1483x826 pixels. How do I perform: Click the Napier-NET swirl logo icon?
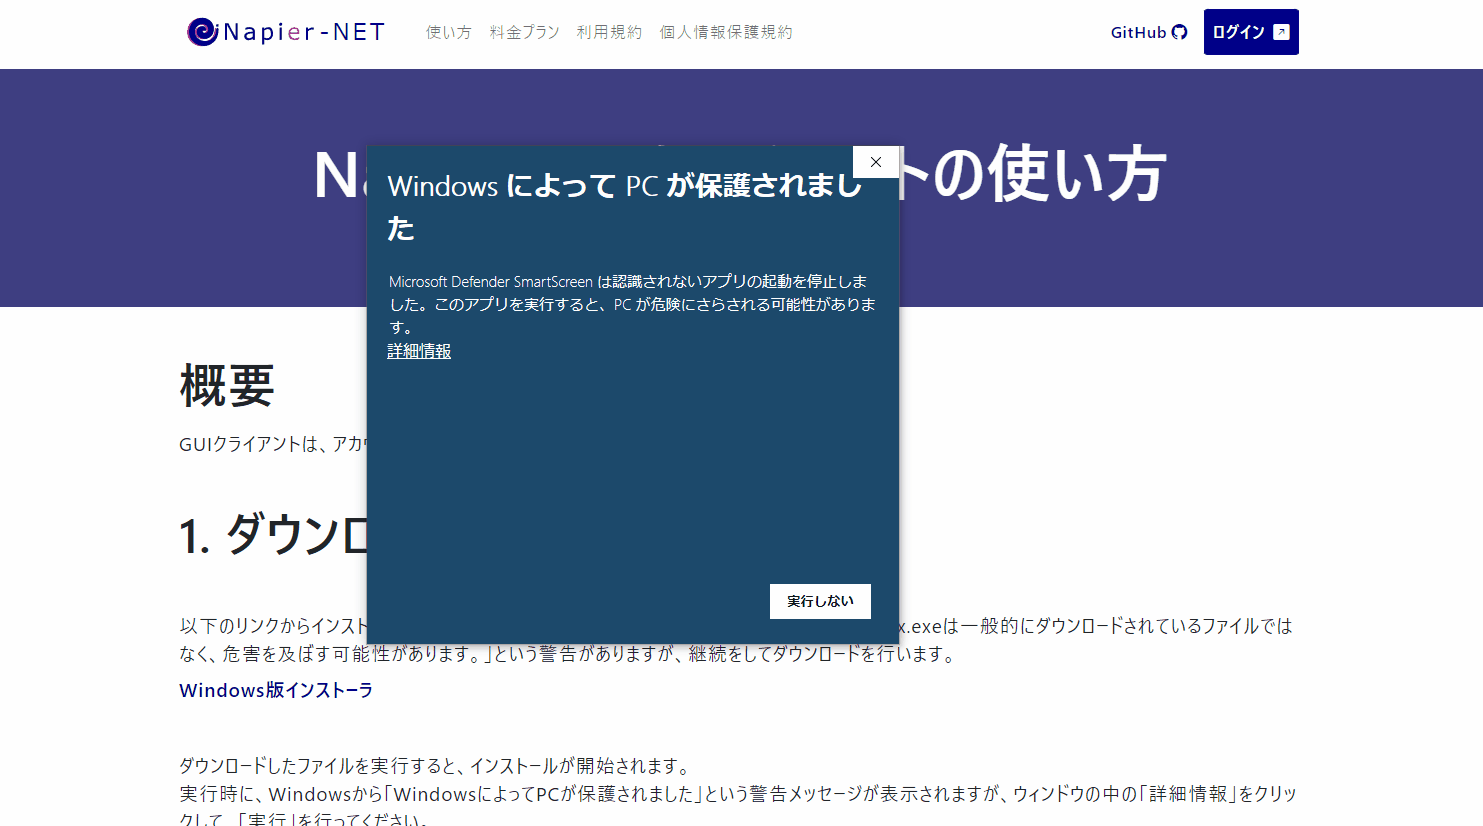[202, 32]
